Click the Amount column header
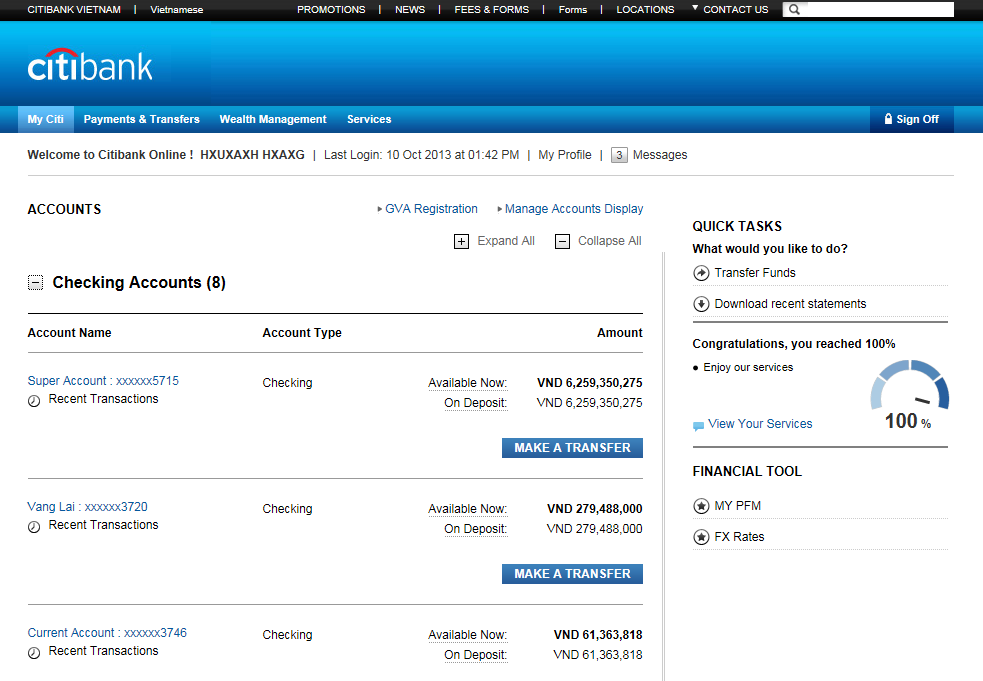The image size is (983, 681). pos(619,333)
